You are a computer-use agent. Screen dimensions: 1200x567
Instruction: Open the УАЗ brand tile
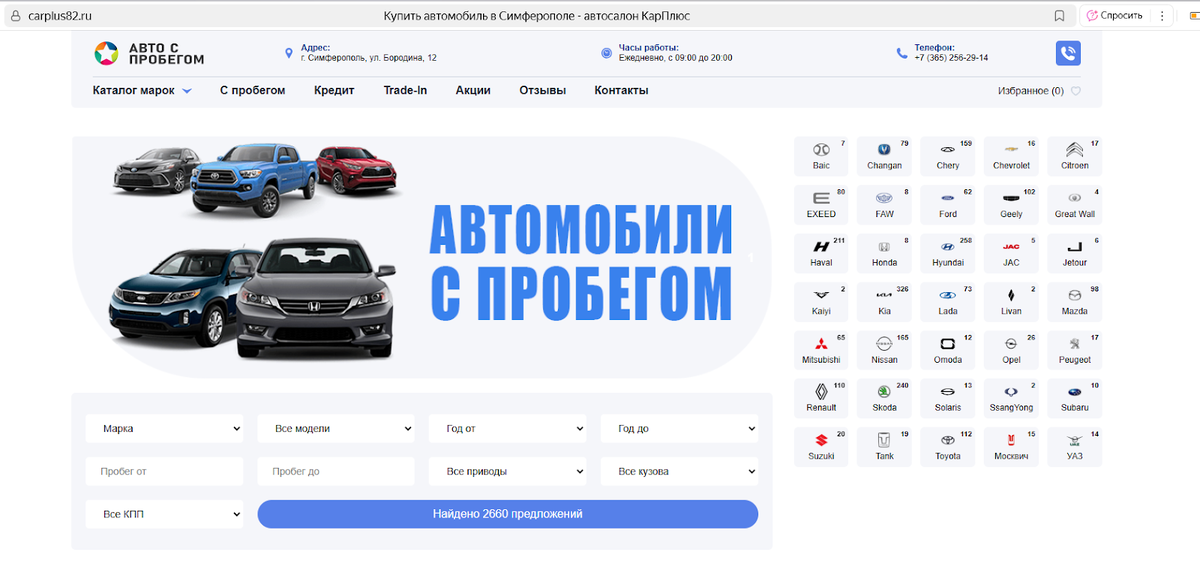point(1074,446)
